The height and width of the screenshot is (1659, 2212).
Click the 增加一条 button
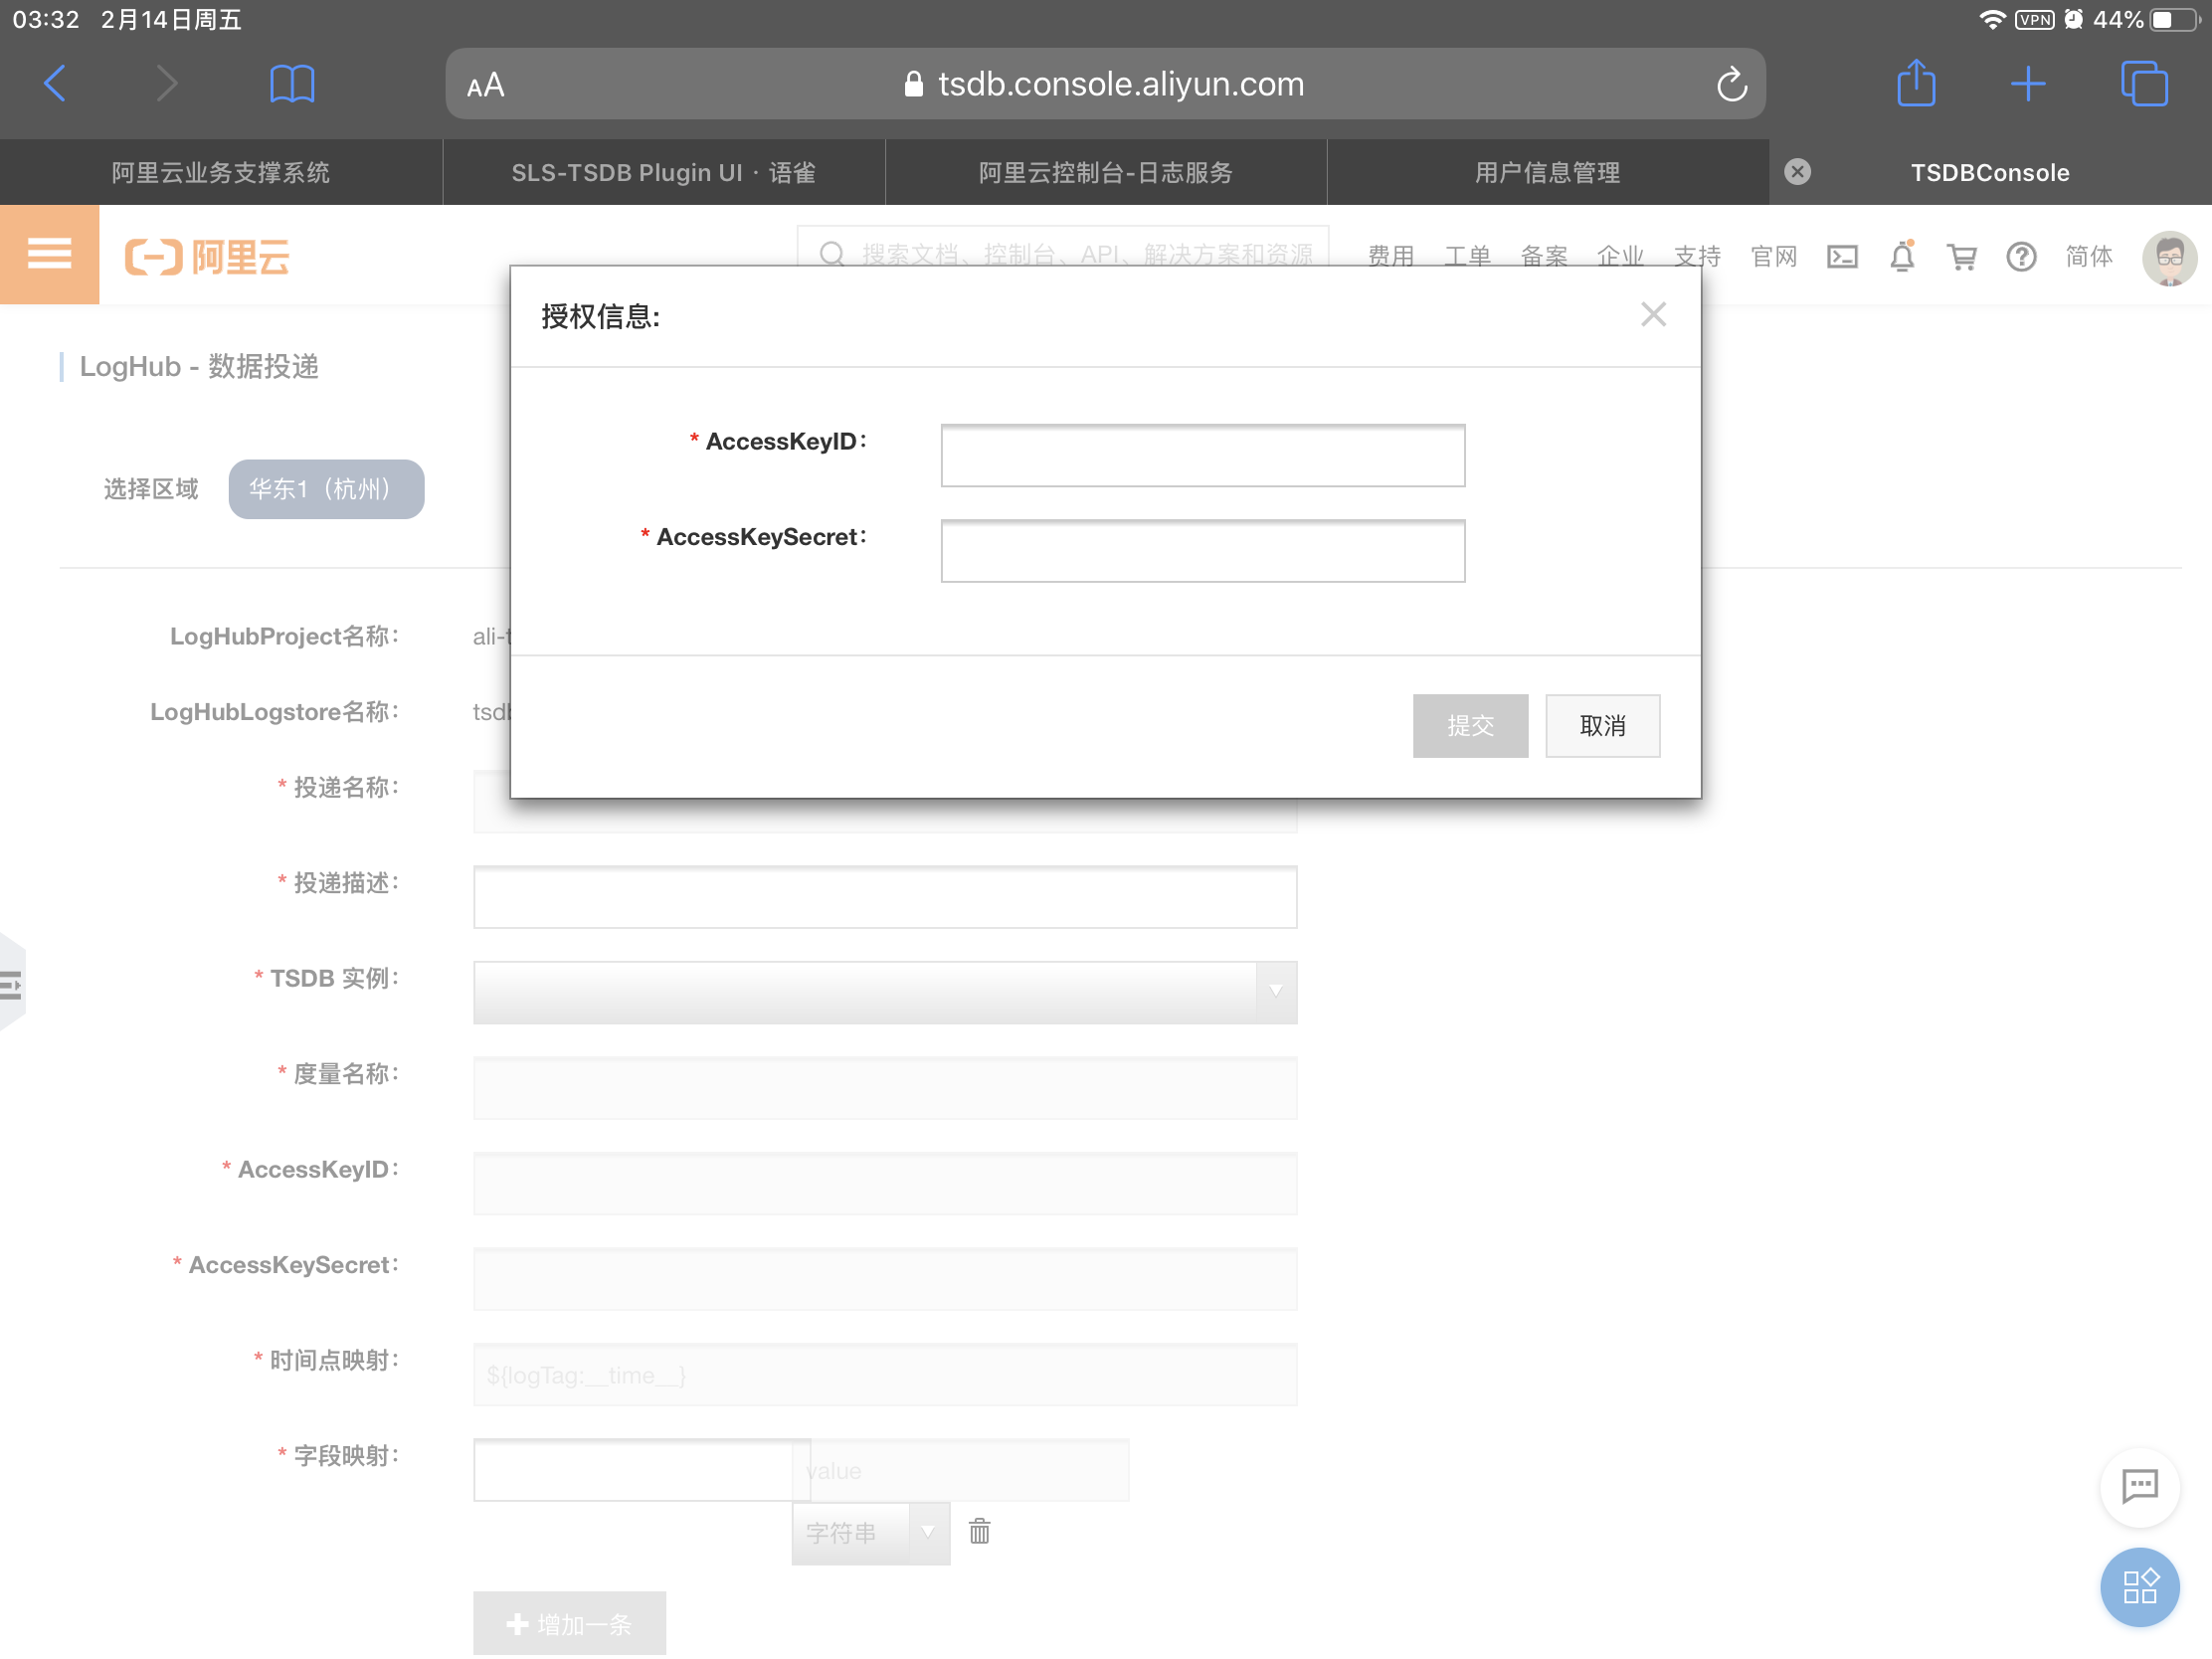[569, 1623]
